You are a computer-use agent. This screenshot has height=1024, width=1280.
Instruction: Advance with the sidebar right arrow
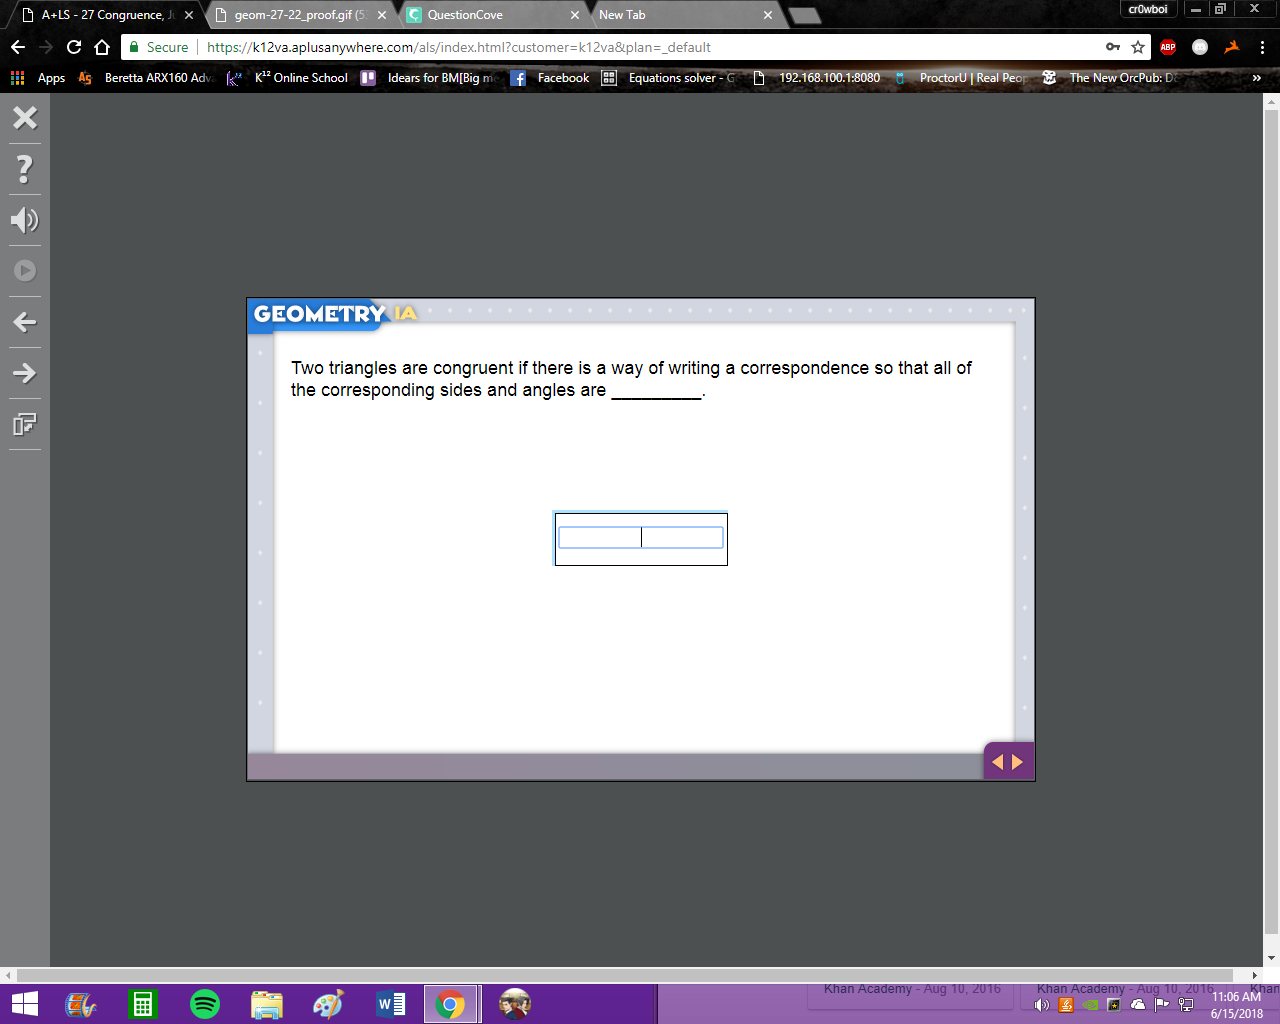pyautogui.click(x=25, y=373)
